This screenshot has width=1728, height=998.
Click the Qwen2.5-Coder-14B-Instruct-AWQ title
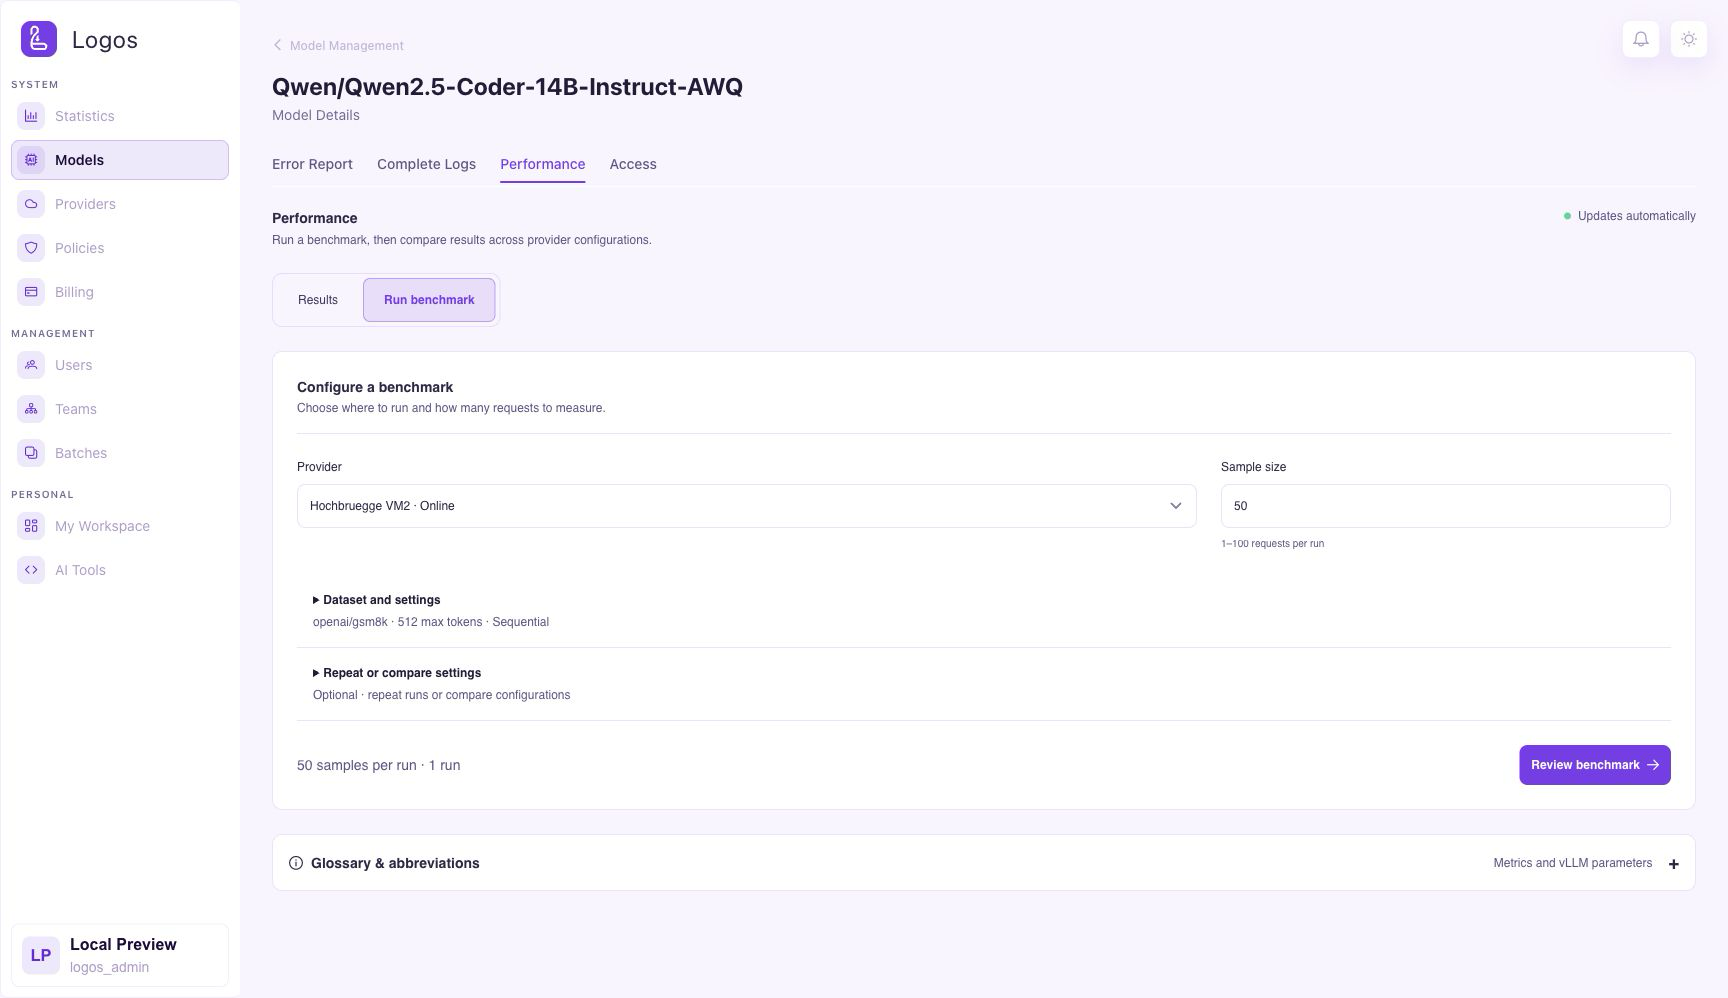[507, 87]
